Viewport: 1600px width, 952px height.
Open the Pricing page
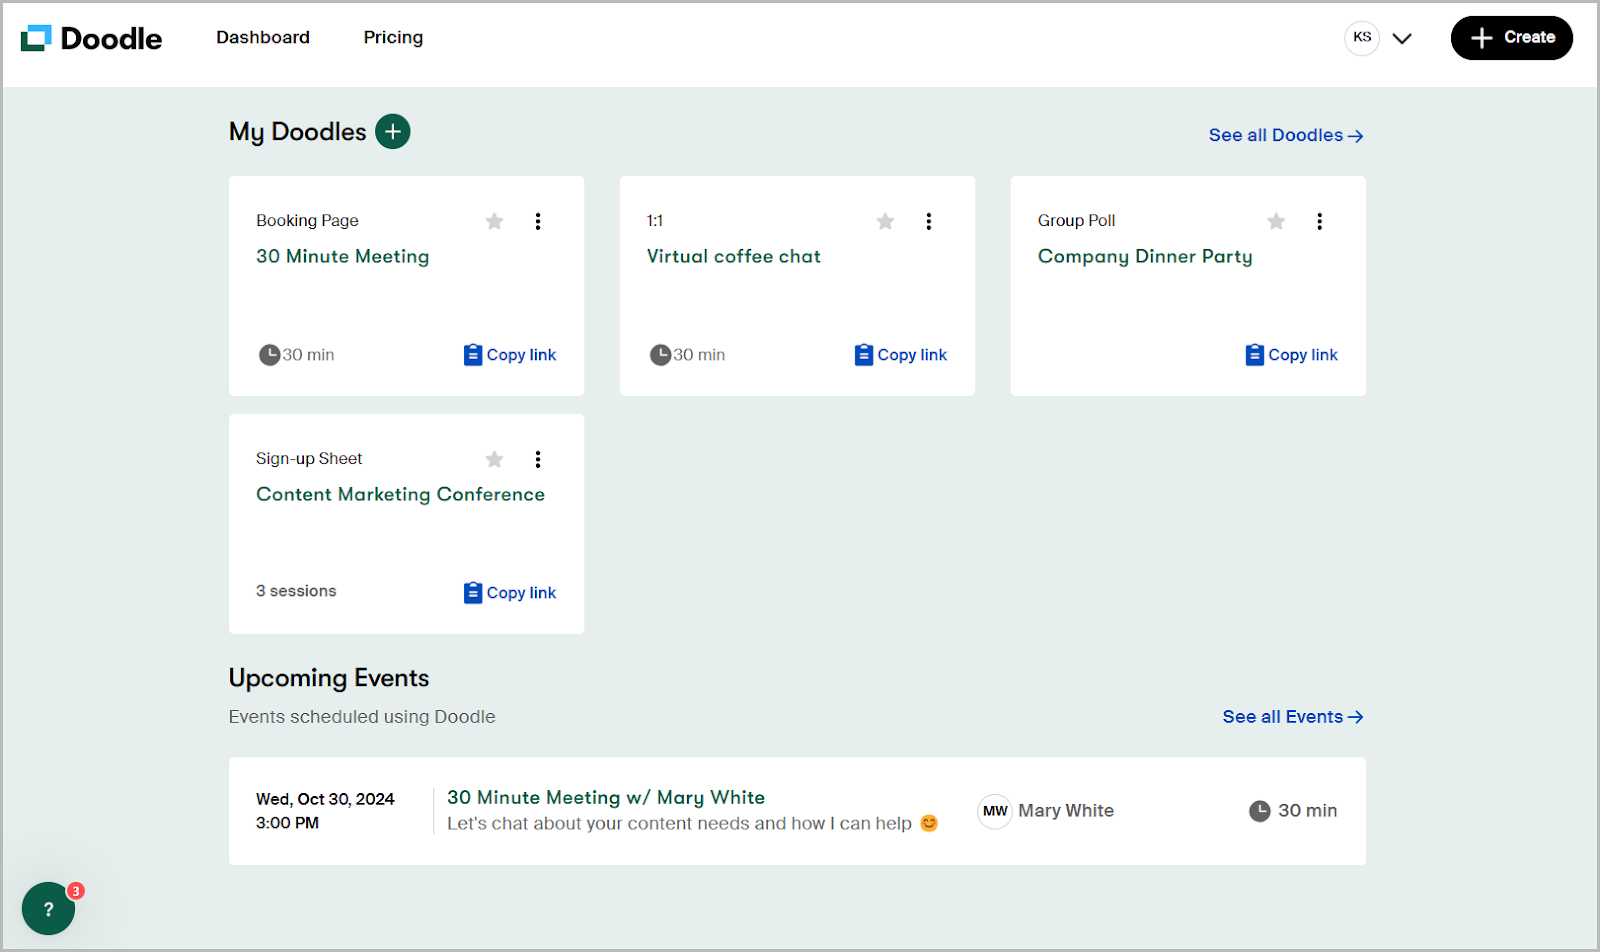393,37
